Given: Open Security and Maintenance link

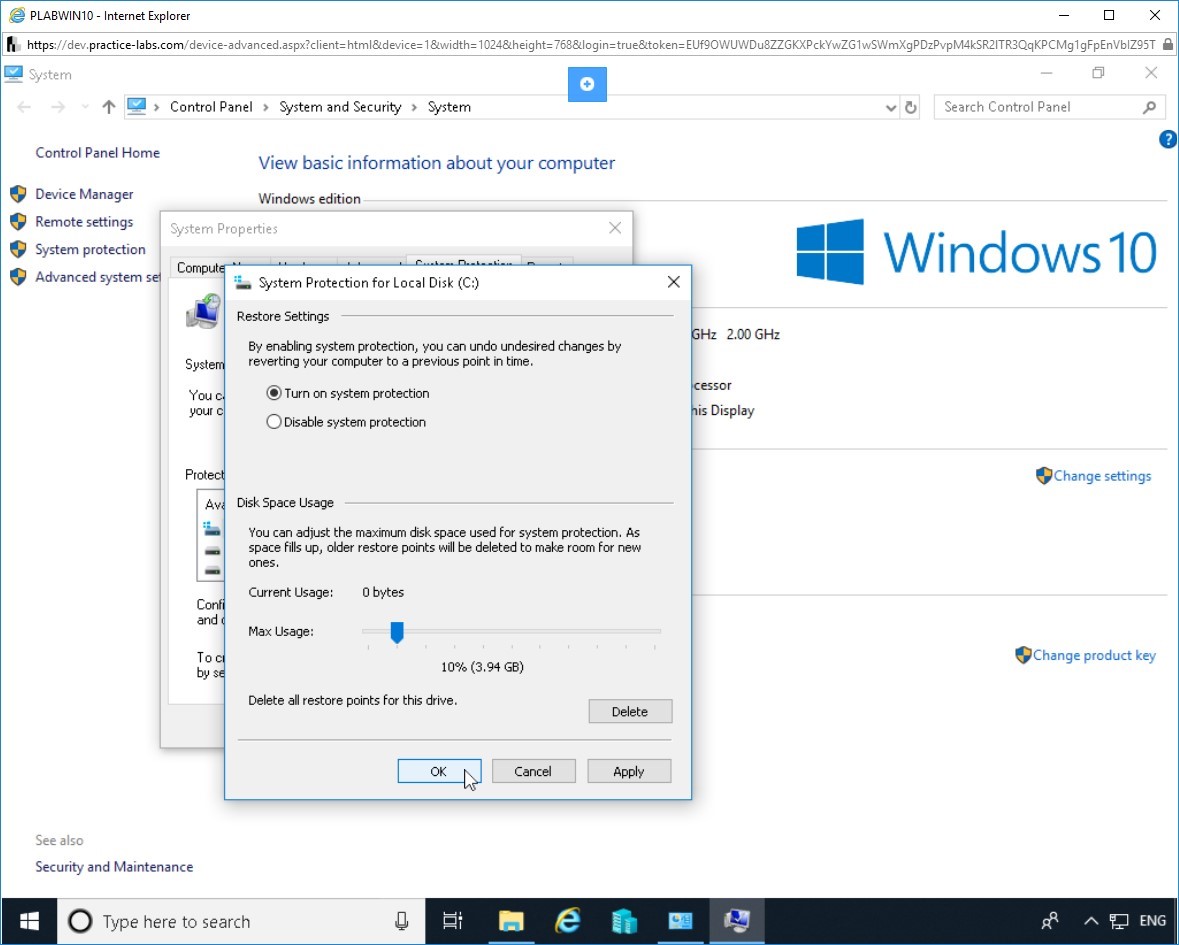Looking at the screenshot, I should point(114,867).
